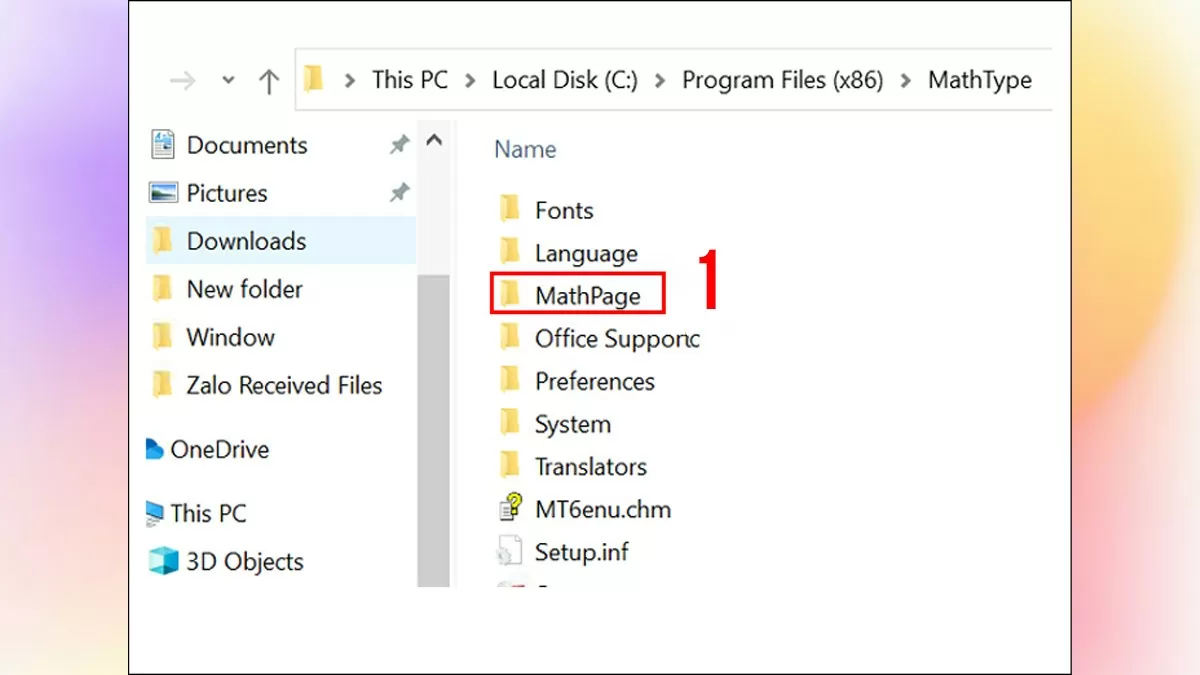The height and width of the screenshot is (675, 1200).
Task: Sort files by the Name column header
Action: coord(525,150)
